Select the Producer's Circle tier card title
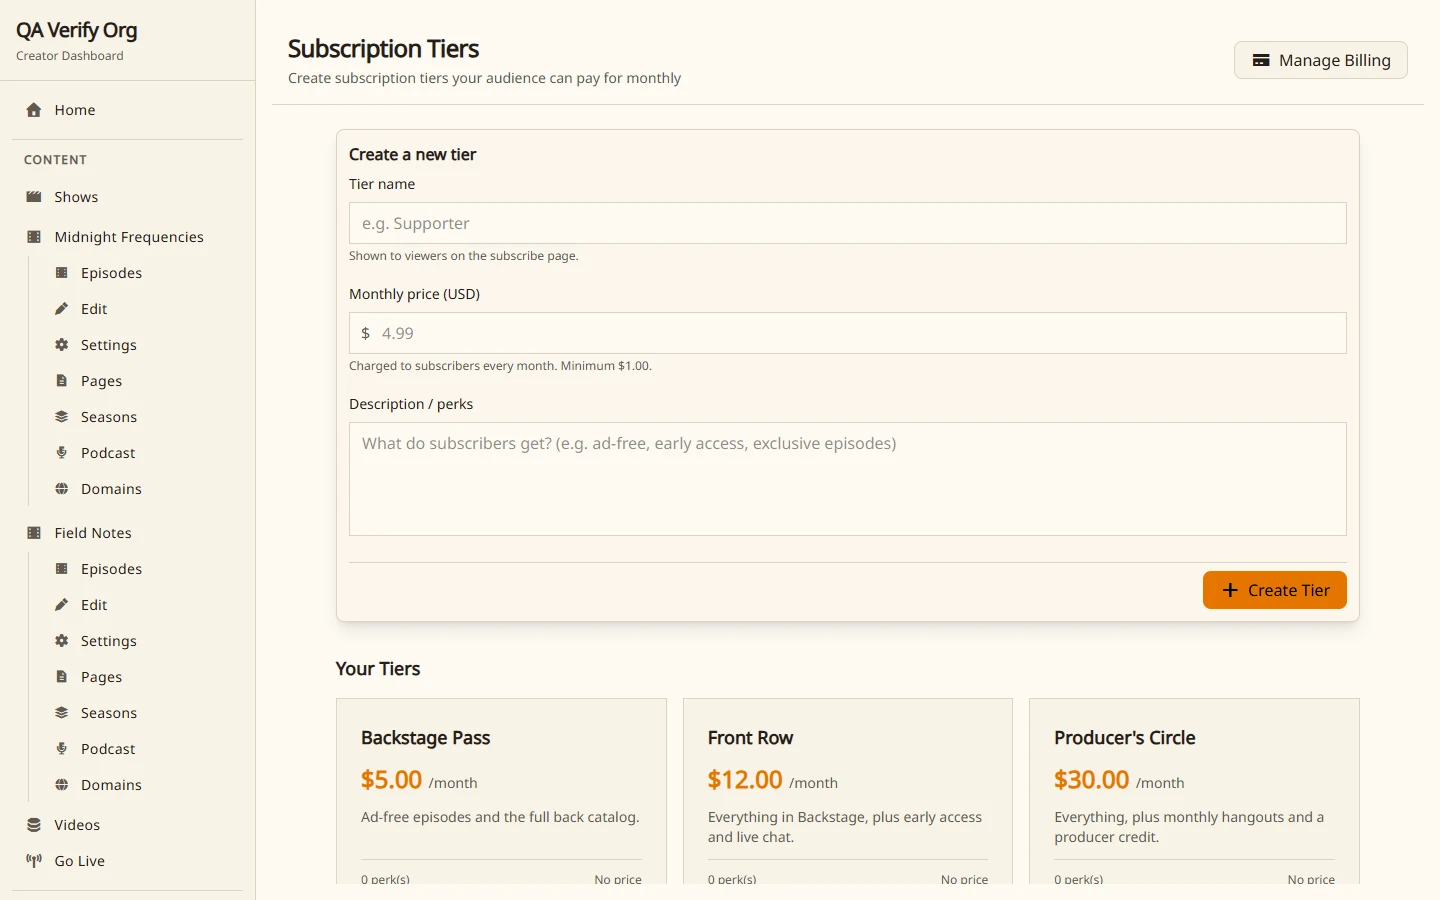1440x900 pixels. click(1125, 738)
